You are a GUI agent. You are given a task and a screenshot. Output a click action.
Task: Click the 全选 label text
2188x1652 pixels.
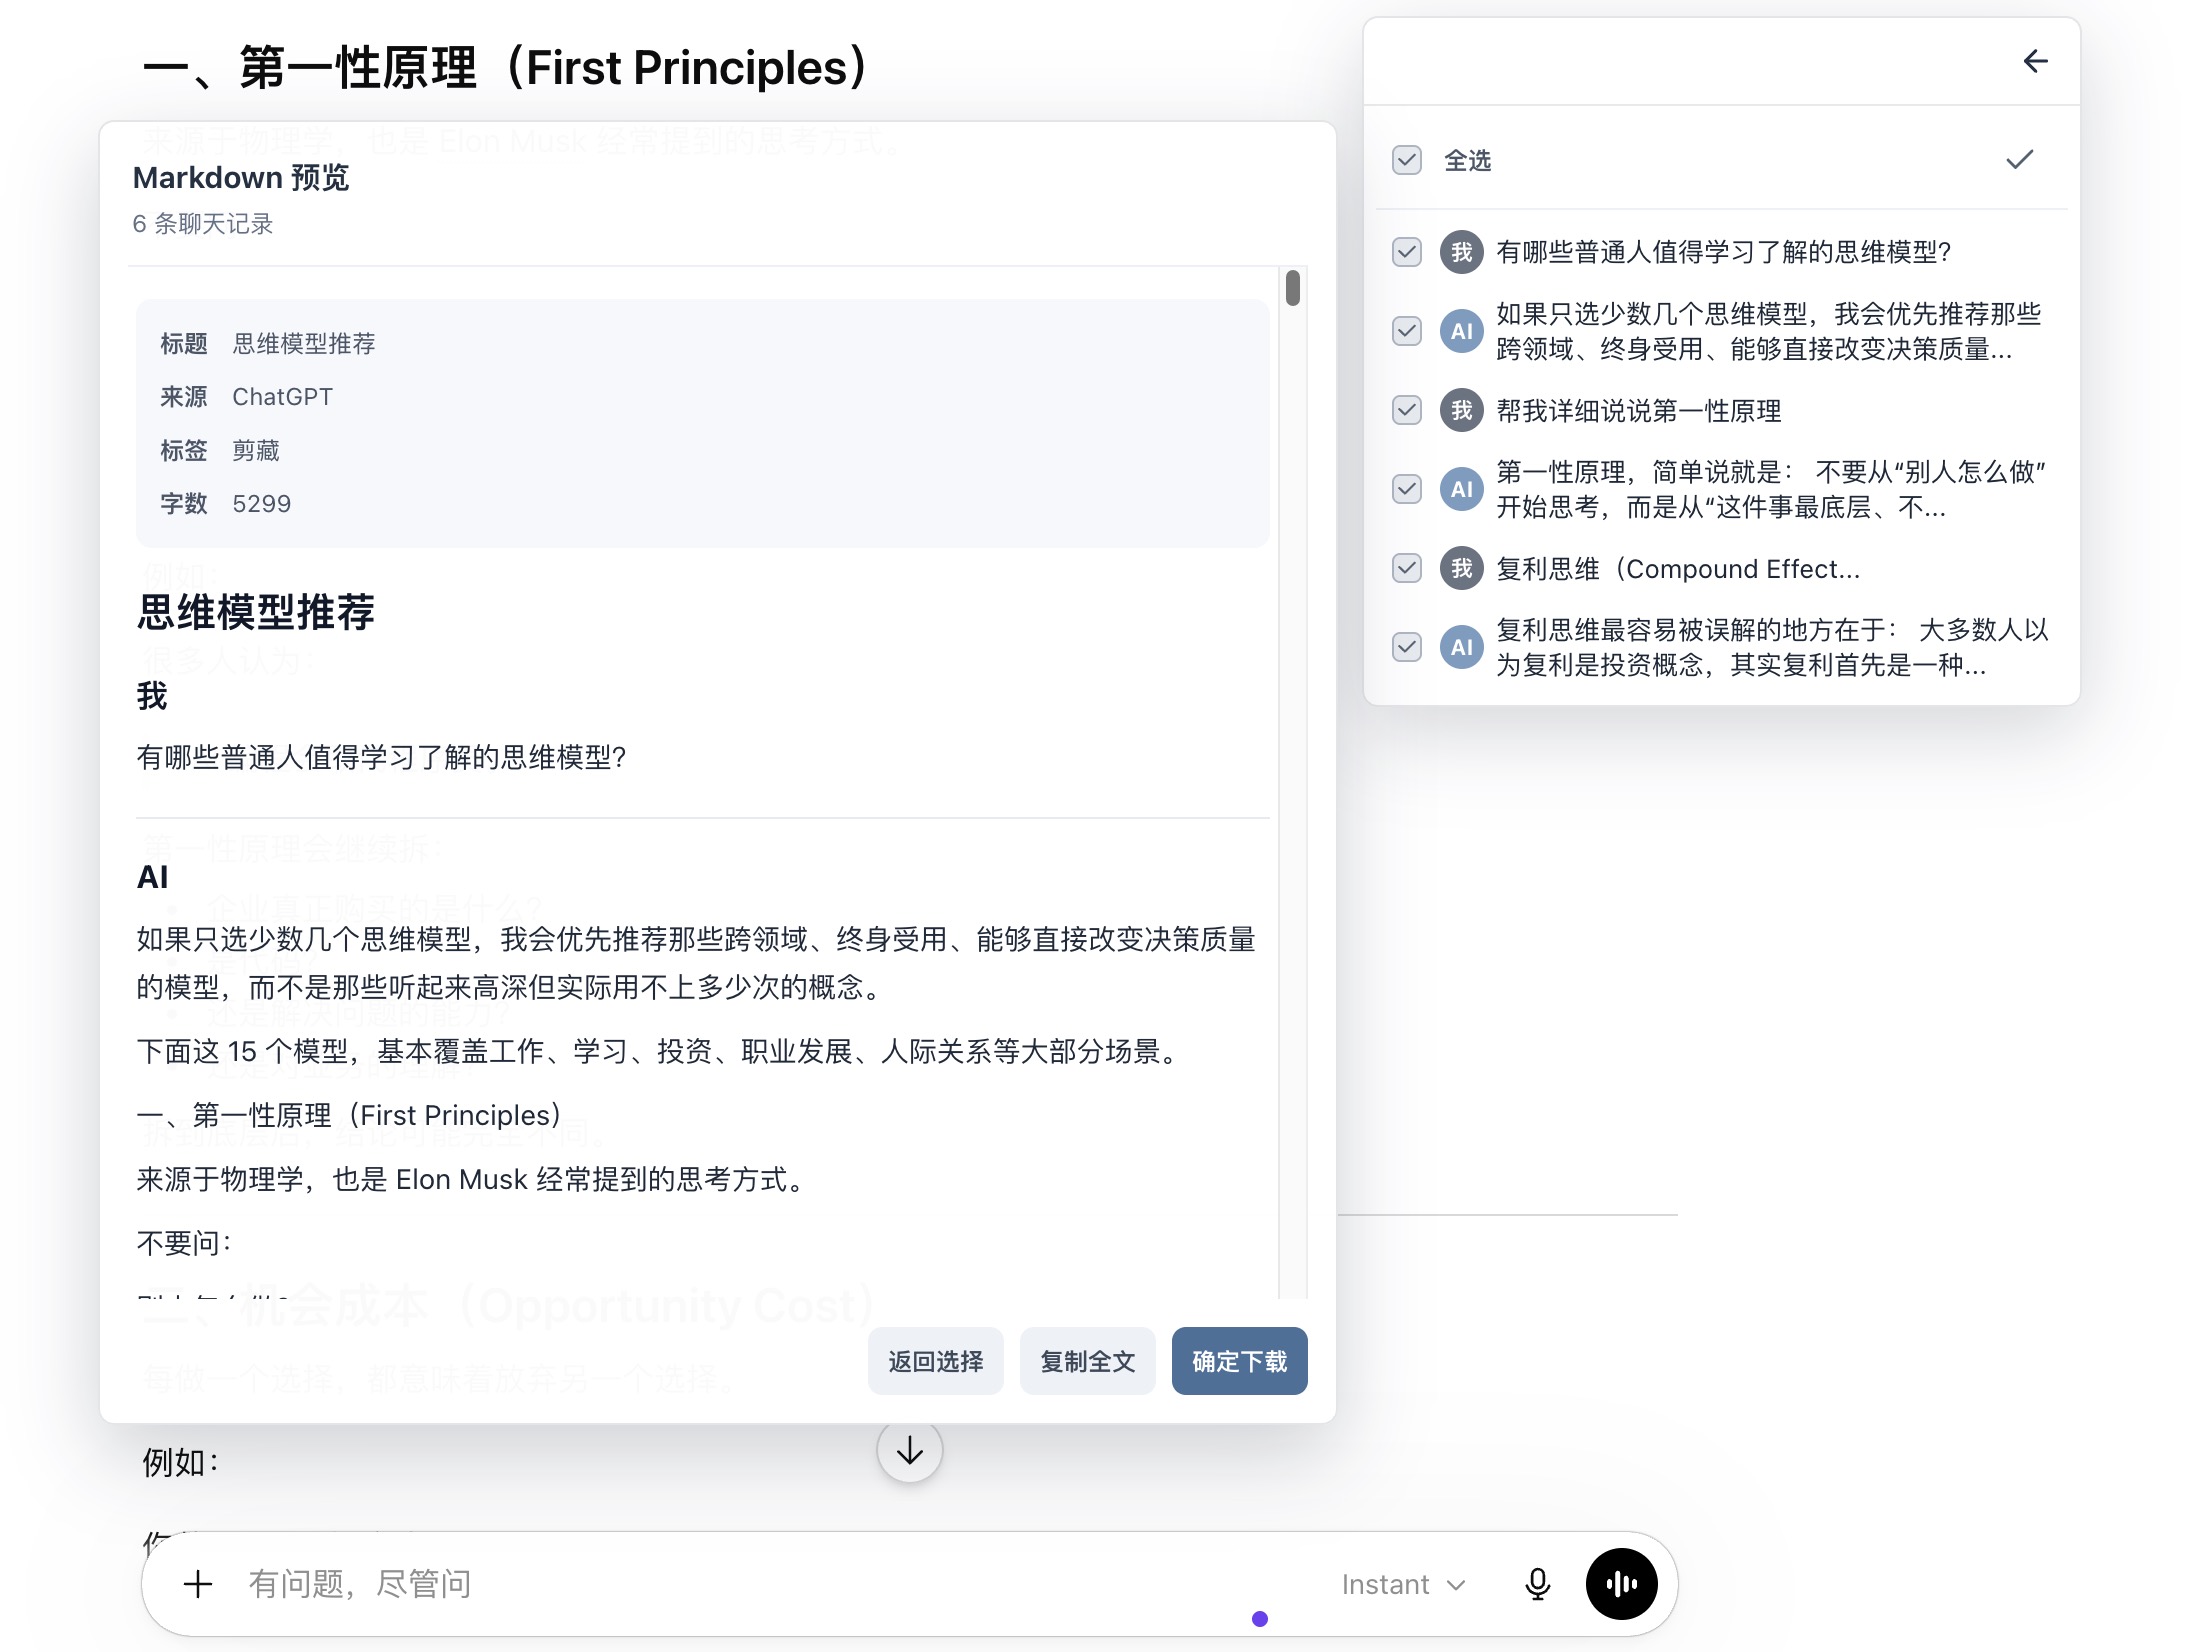click(1467, 160)
